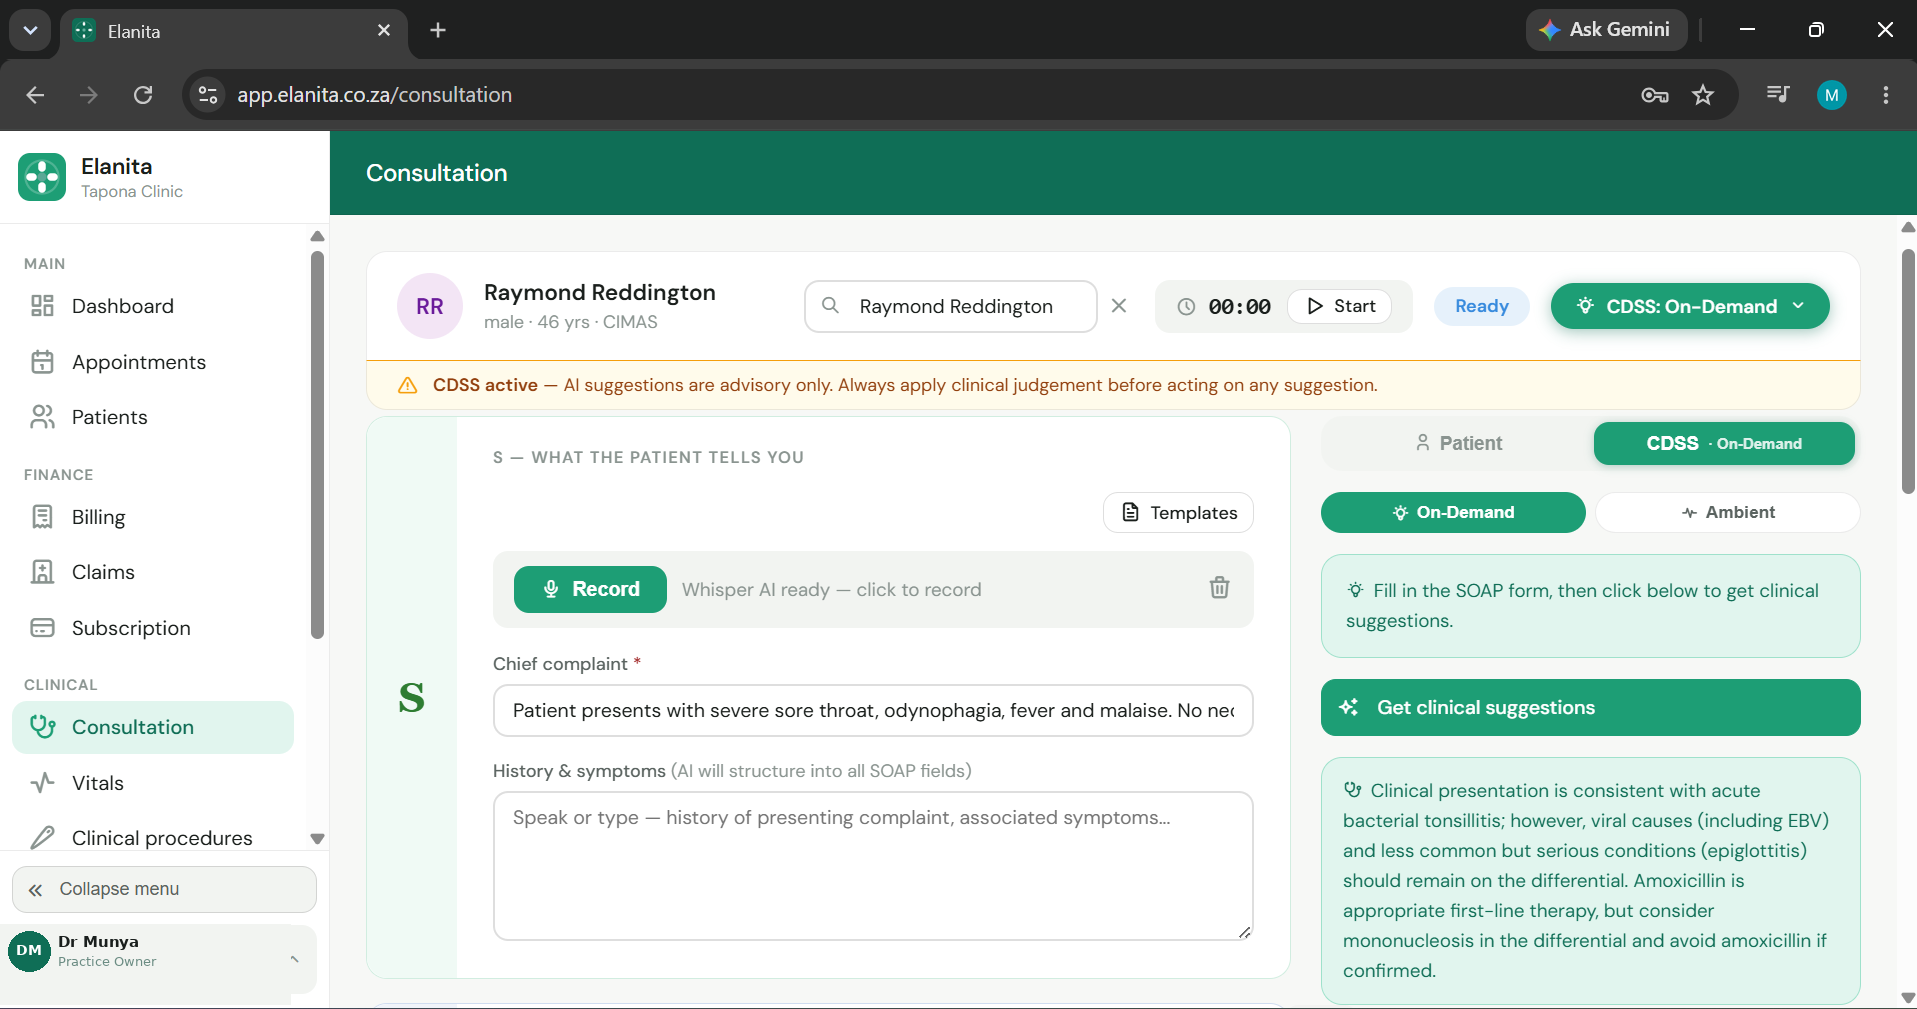Click the address bar URL

point(374,95)
